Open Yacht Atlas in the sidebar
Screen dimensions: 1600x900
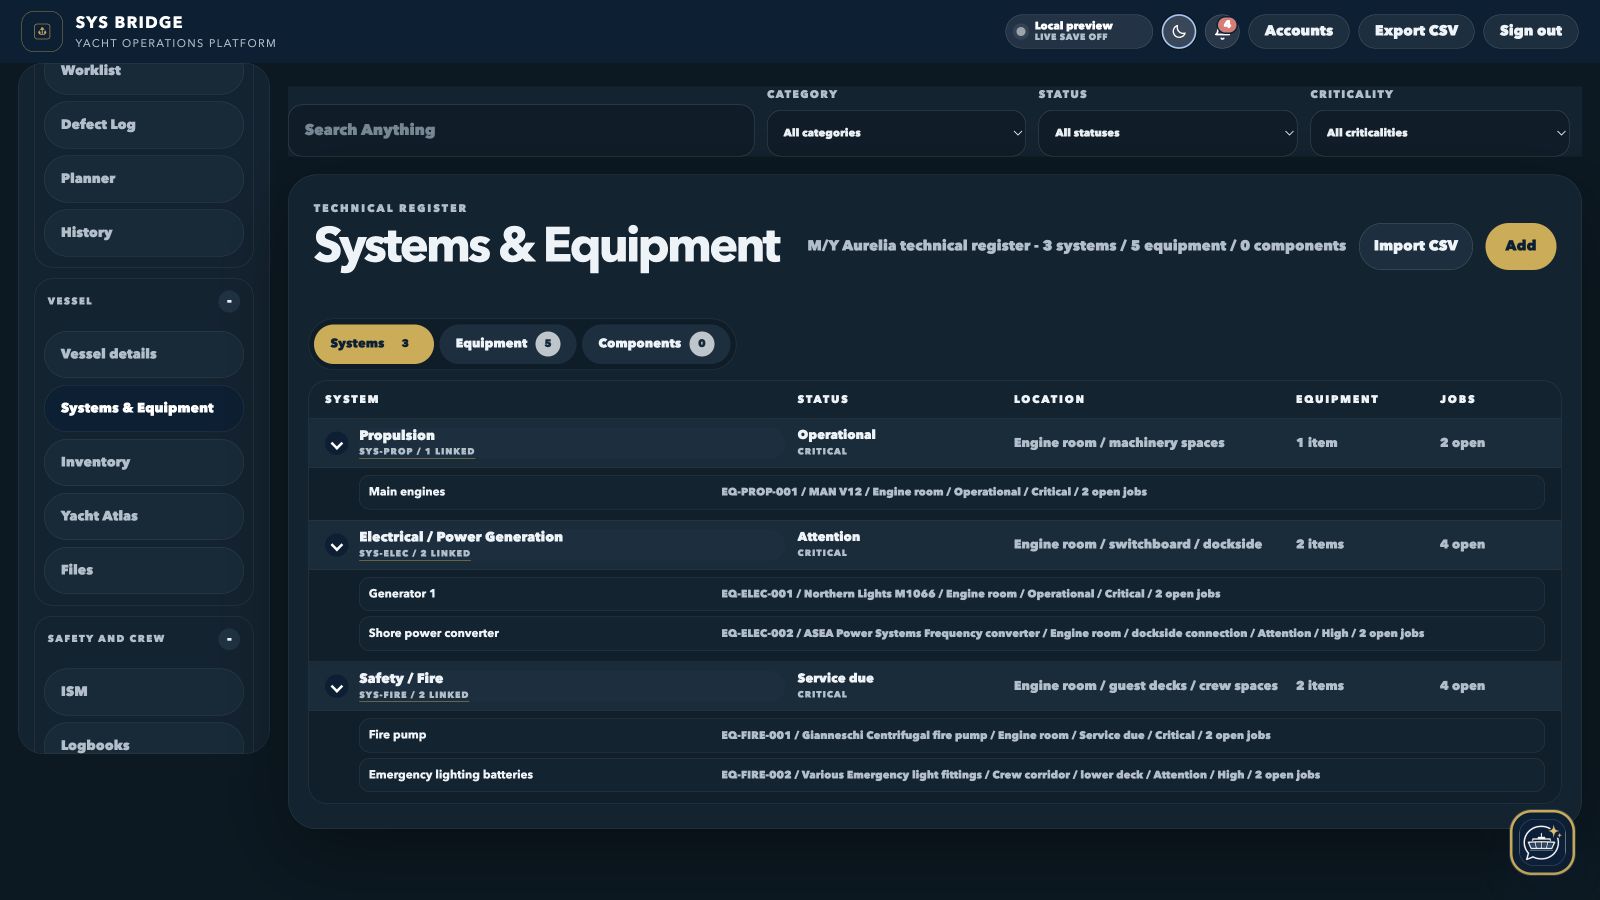pyautogui.click(x=144, y=516)
